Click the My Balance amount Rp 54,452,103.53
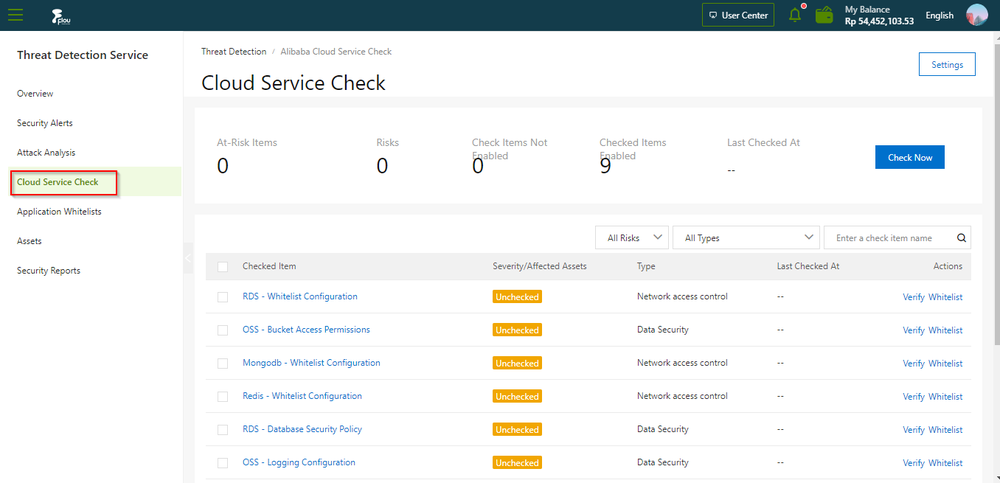The image size is (1000, 483). (879, 21)
